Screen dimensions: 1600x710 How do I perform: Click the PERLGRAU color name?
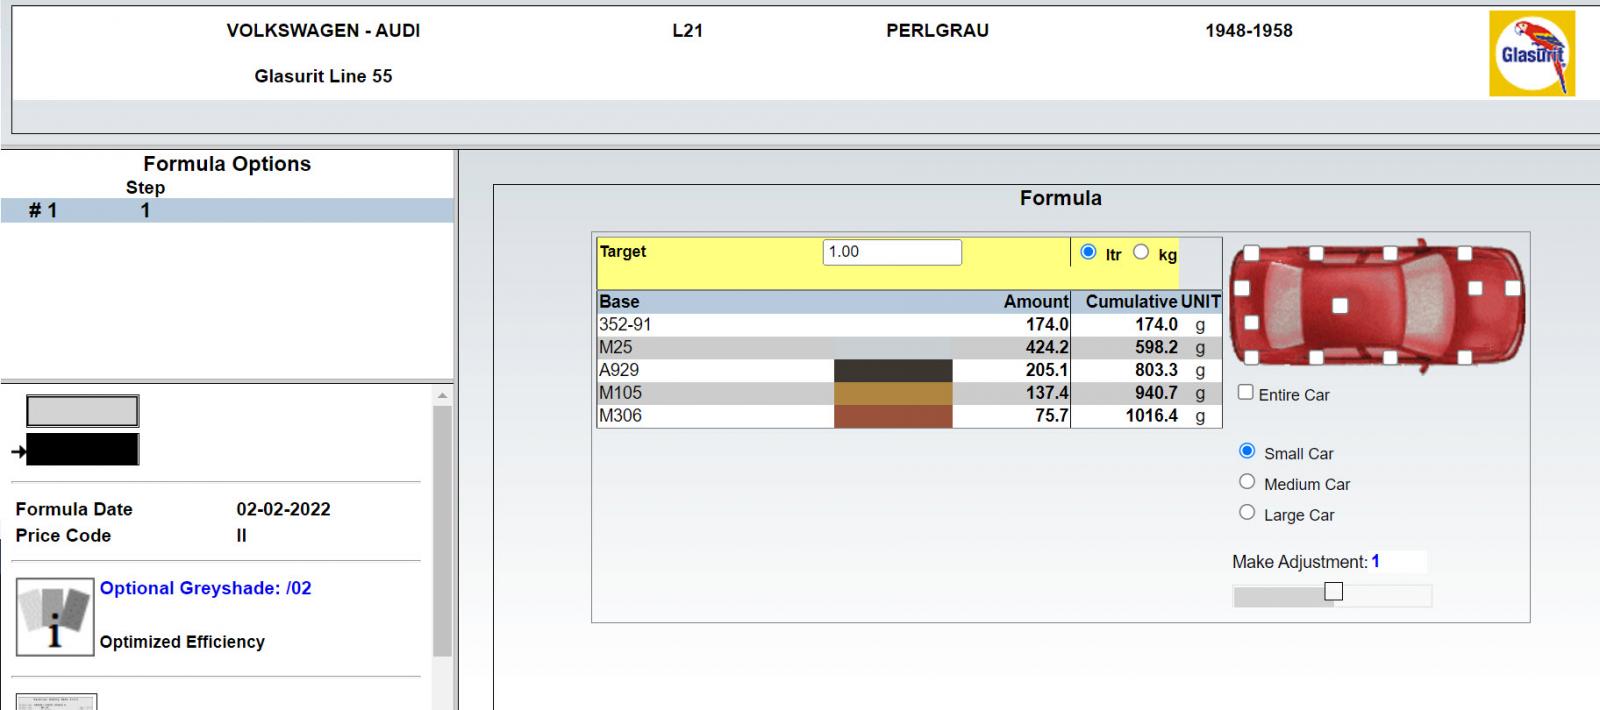[937, 31]
